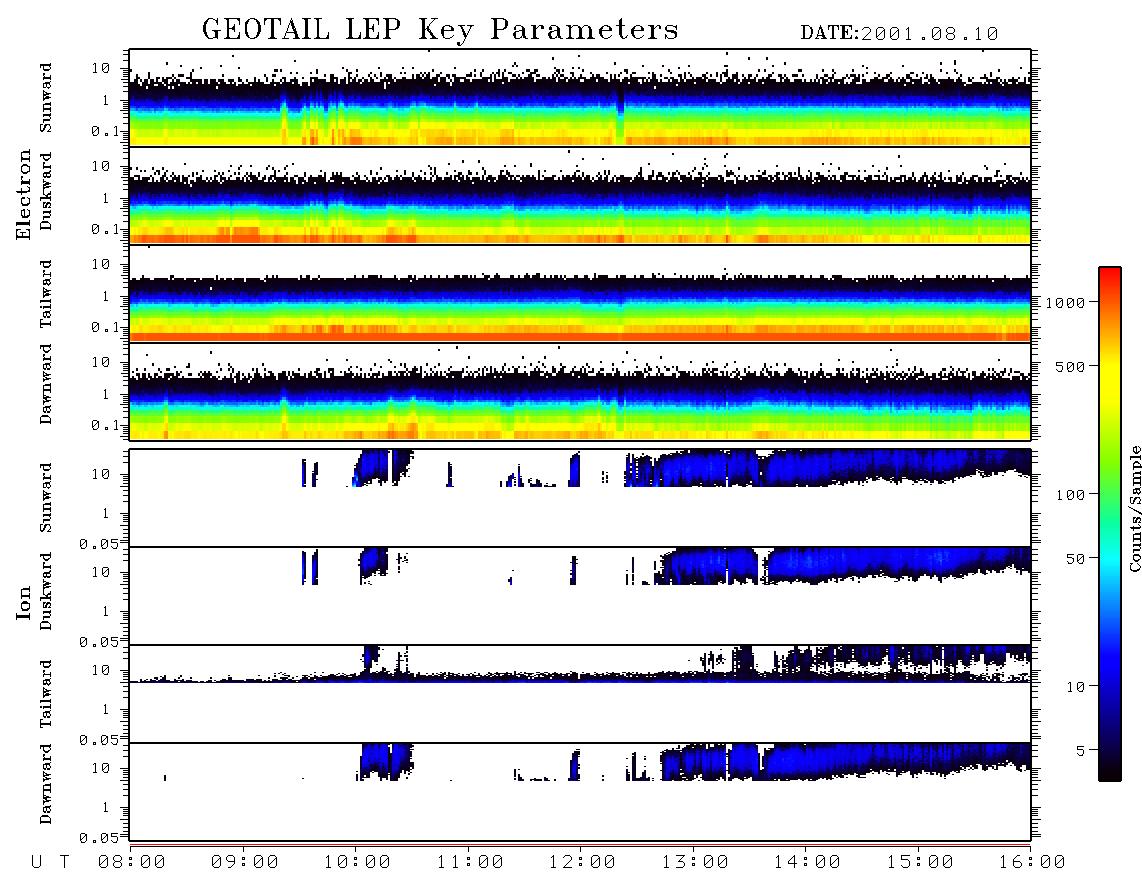Click the 'DATE:2001.08.10' label
Screen dimensions: 1142x880
point(899,33)
